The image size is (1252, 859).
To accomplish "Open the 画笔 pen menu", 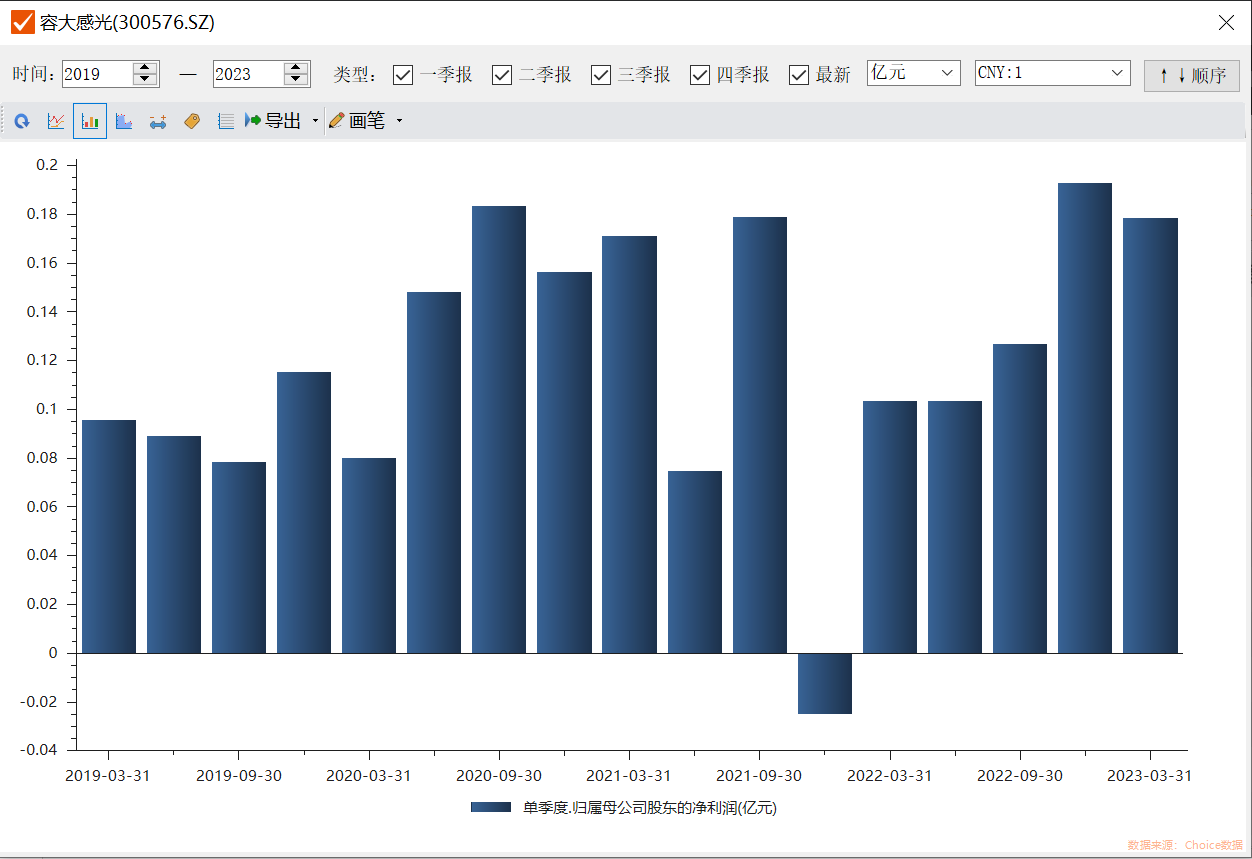I will tap(358, 121).
